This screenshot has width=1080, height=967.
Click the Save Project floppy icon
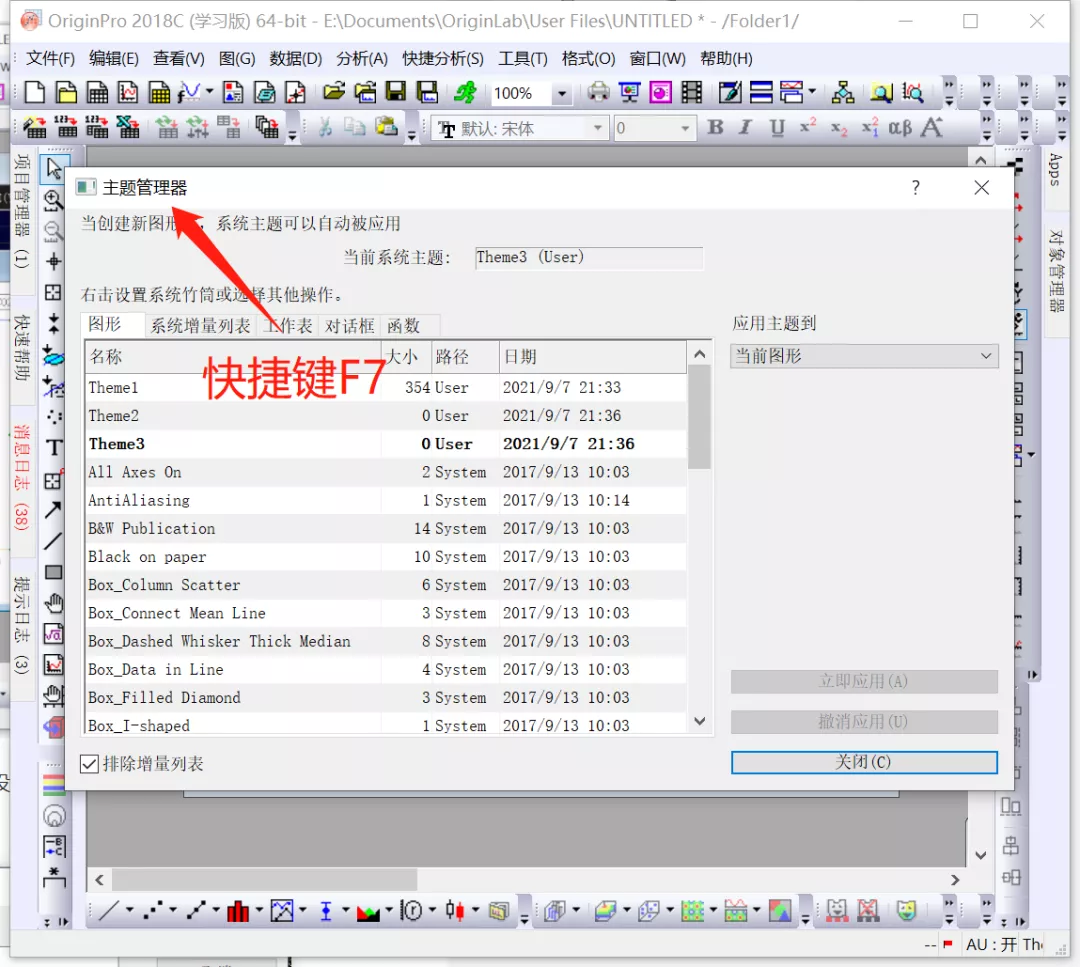396,92
